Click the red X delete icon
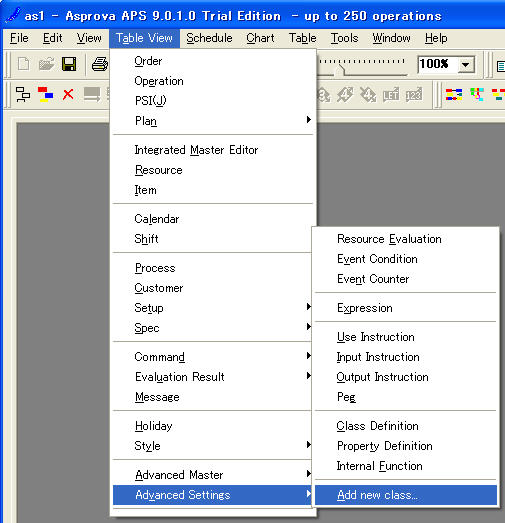Image resolution: width=505 pixels, height=523 pixels. [x=68, y=94]
